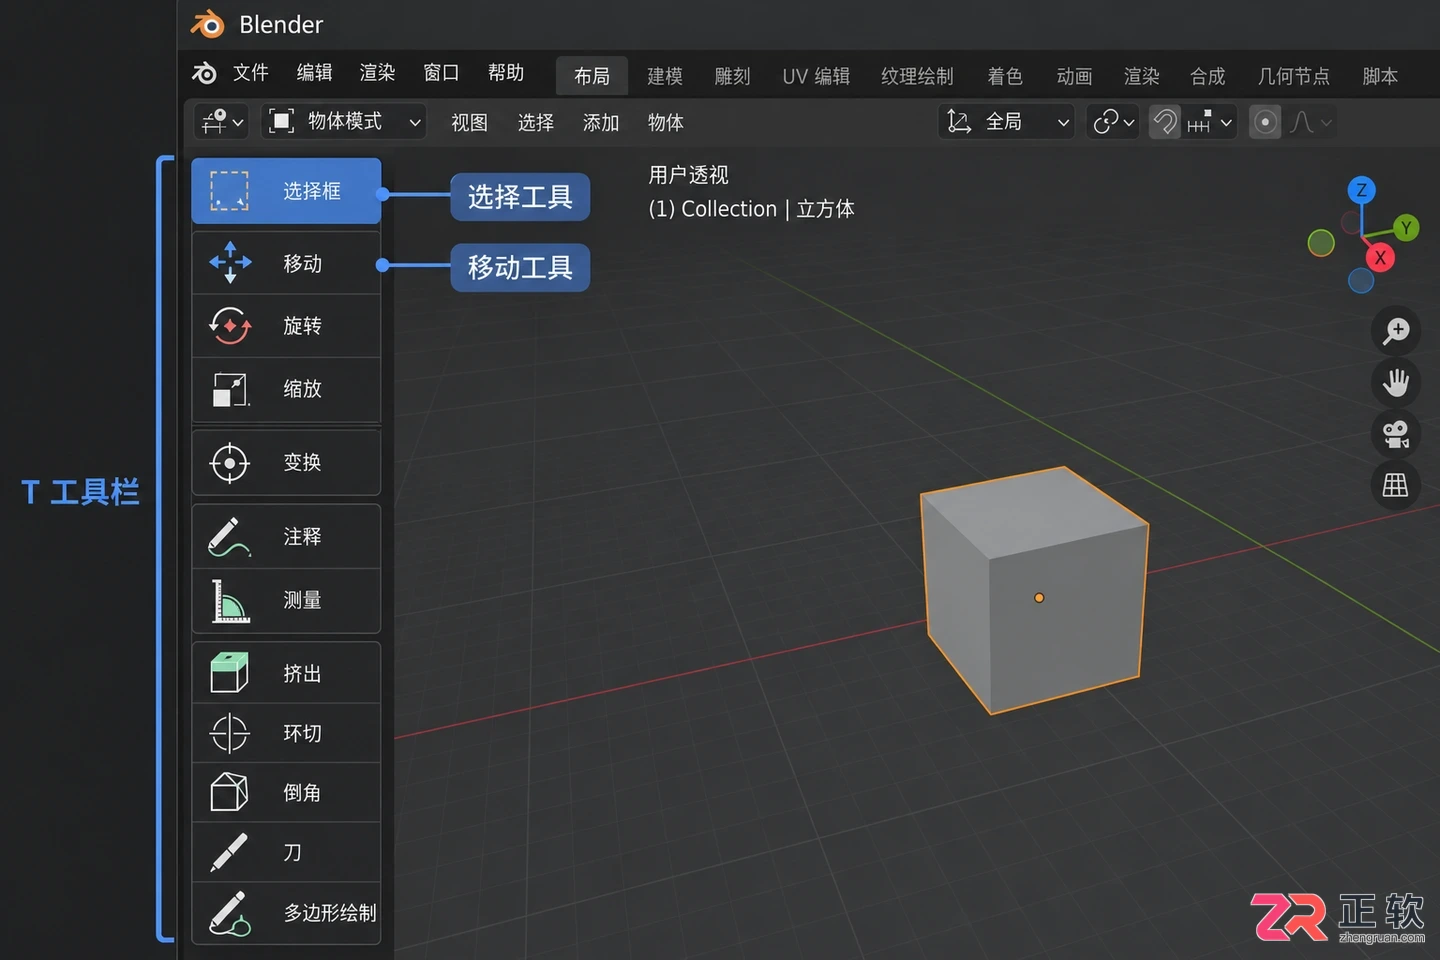Activate the 环切 loop cut tool
This screenshot has height=960, width=1440.
pos(286,733)
